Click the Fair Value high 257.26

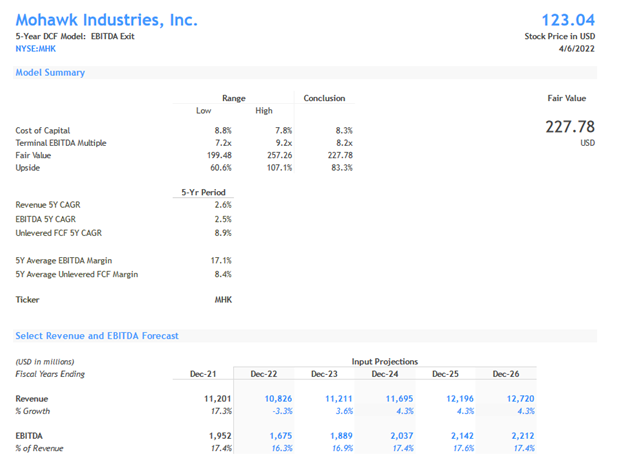280,155
